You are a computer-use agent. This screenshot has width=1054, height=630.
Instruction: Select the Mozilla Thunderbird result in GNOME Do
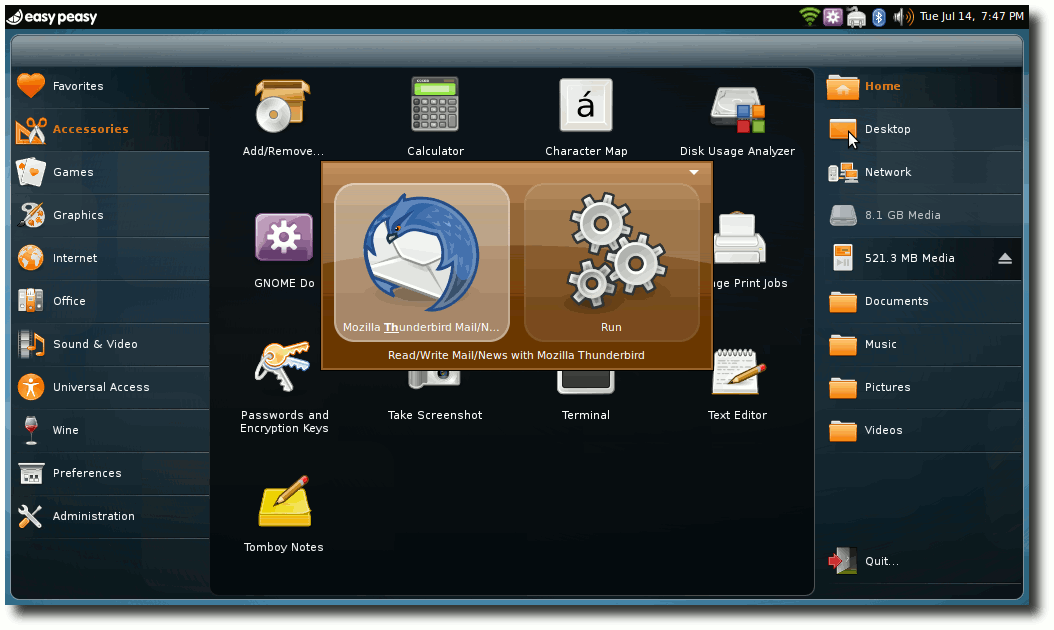tap(421, 262)
